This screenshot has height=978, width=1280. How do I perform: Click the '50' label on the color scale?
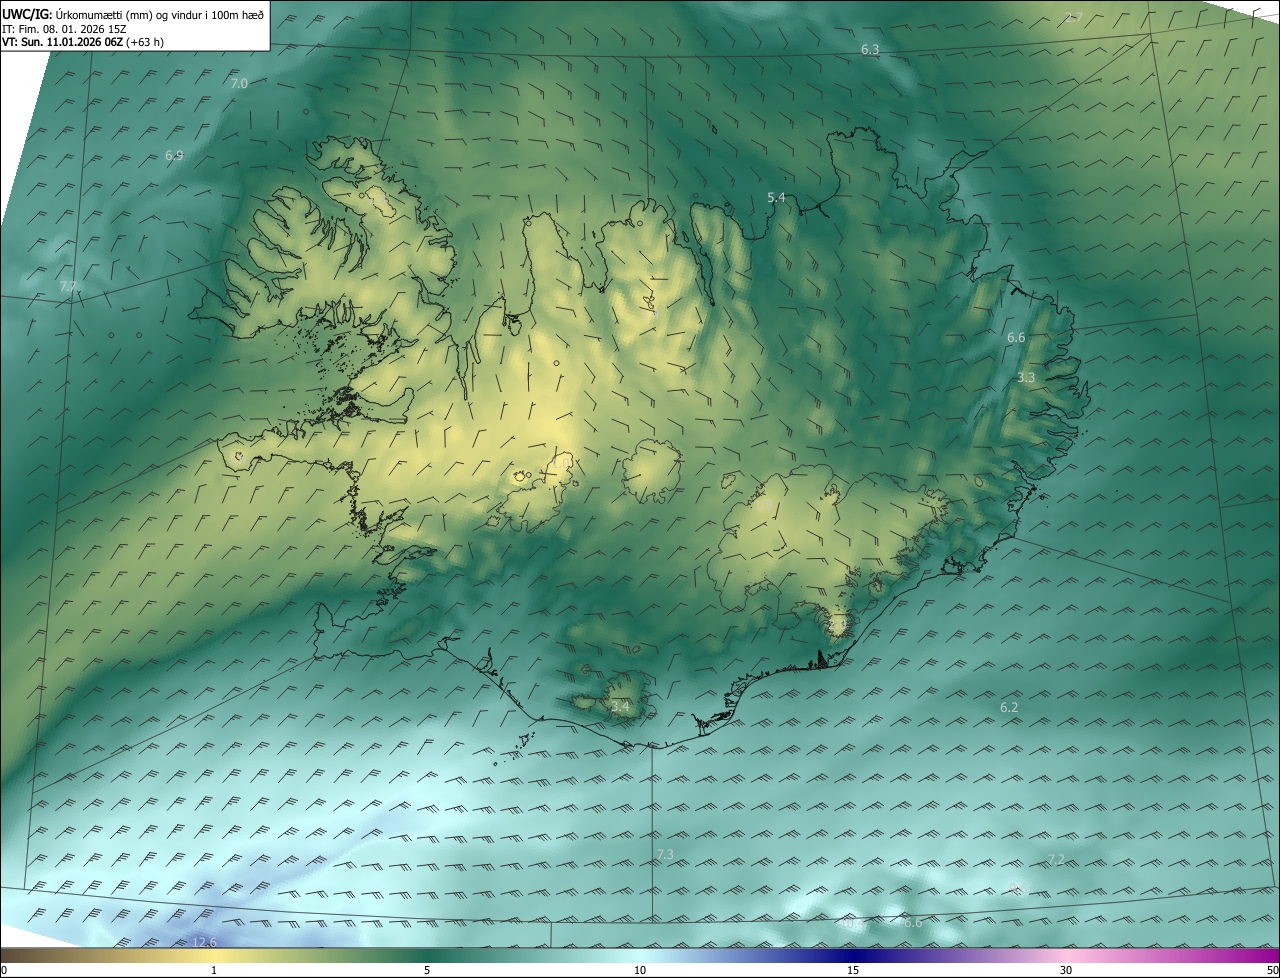(1272, 970)
